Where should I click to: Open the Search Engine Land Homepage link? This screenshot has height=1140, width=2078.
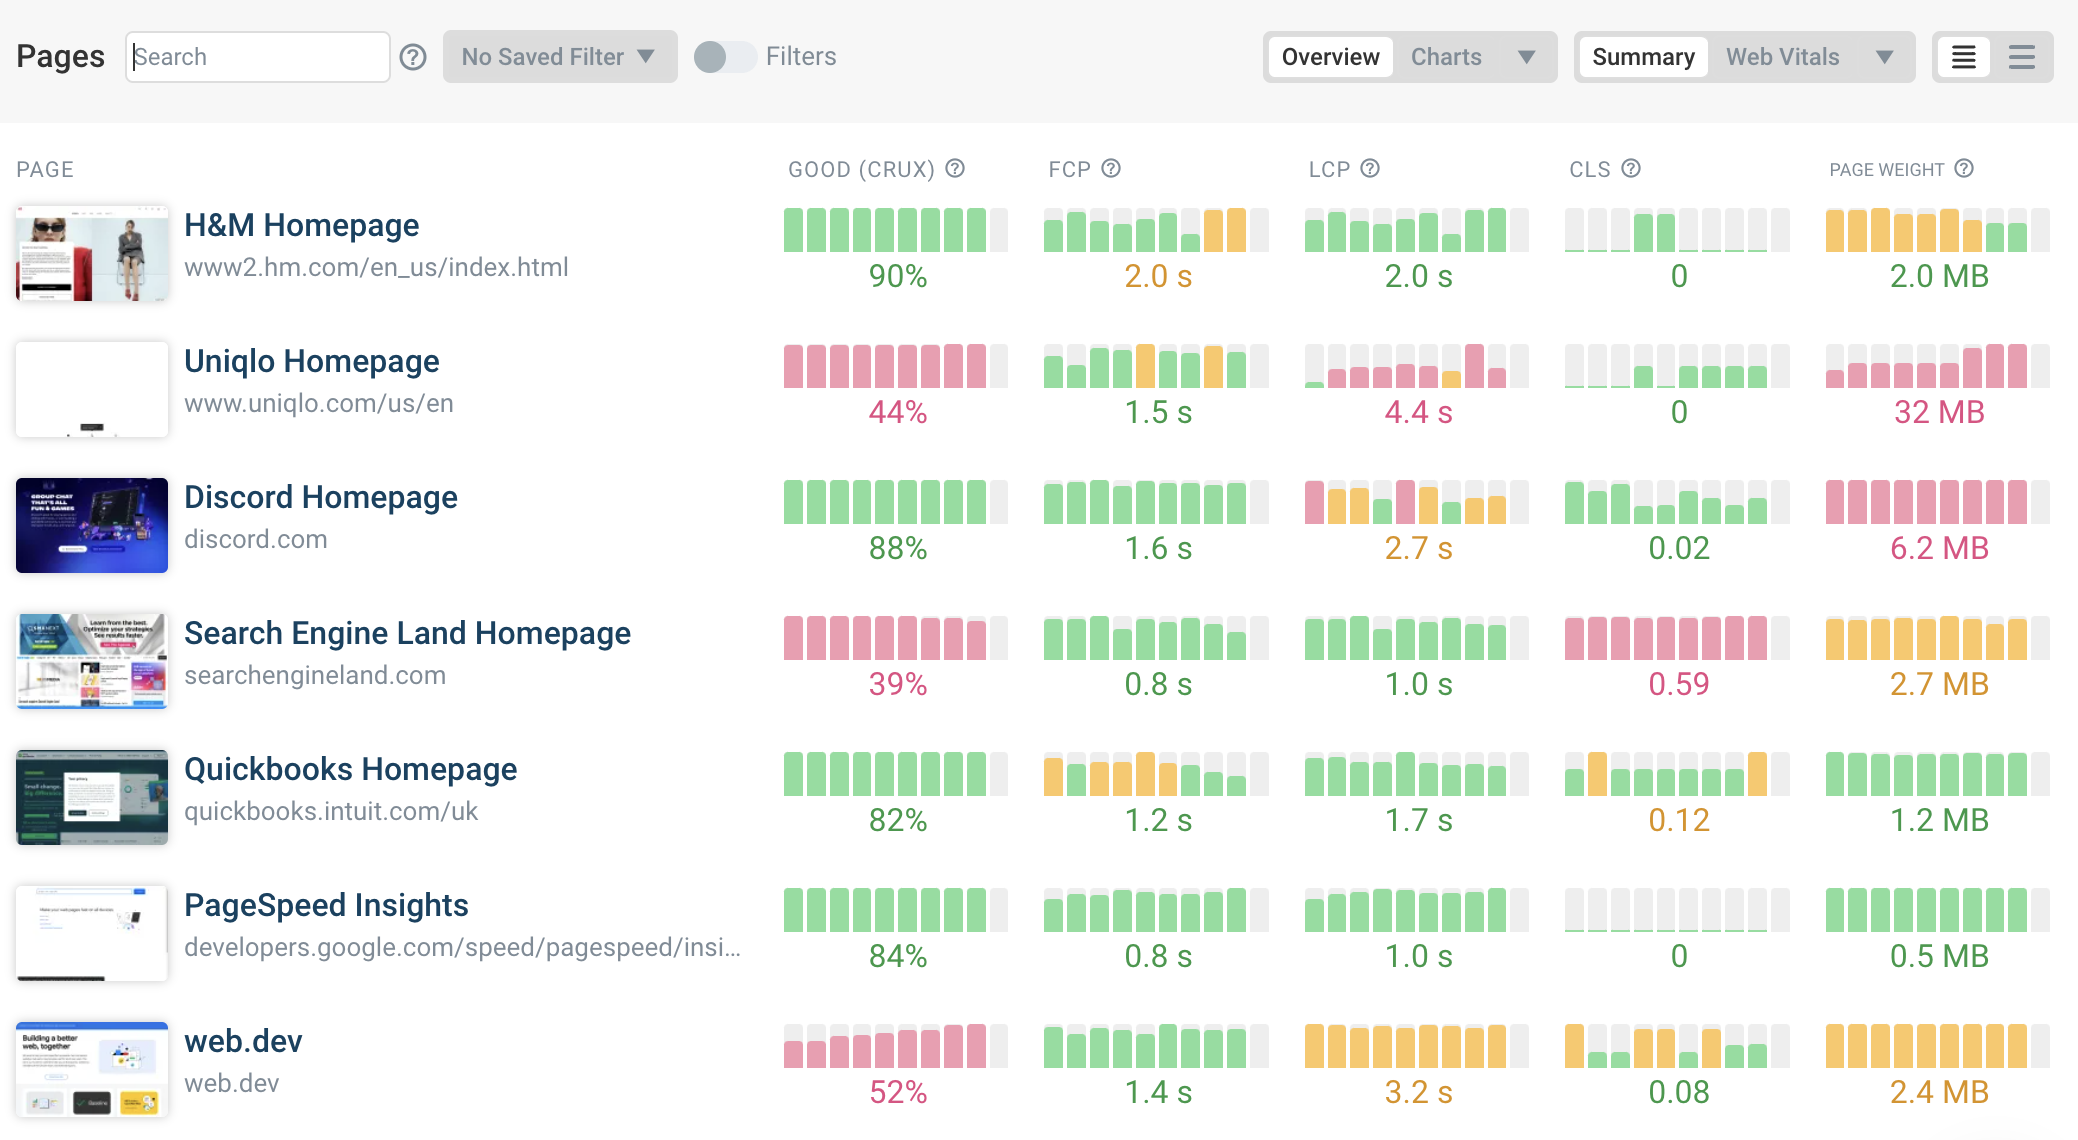coord(407,633)
